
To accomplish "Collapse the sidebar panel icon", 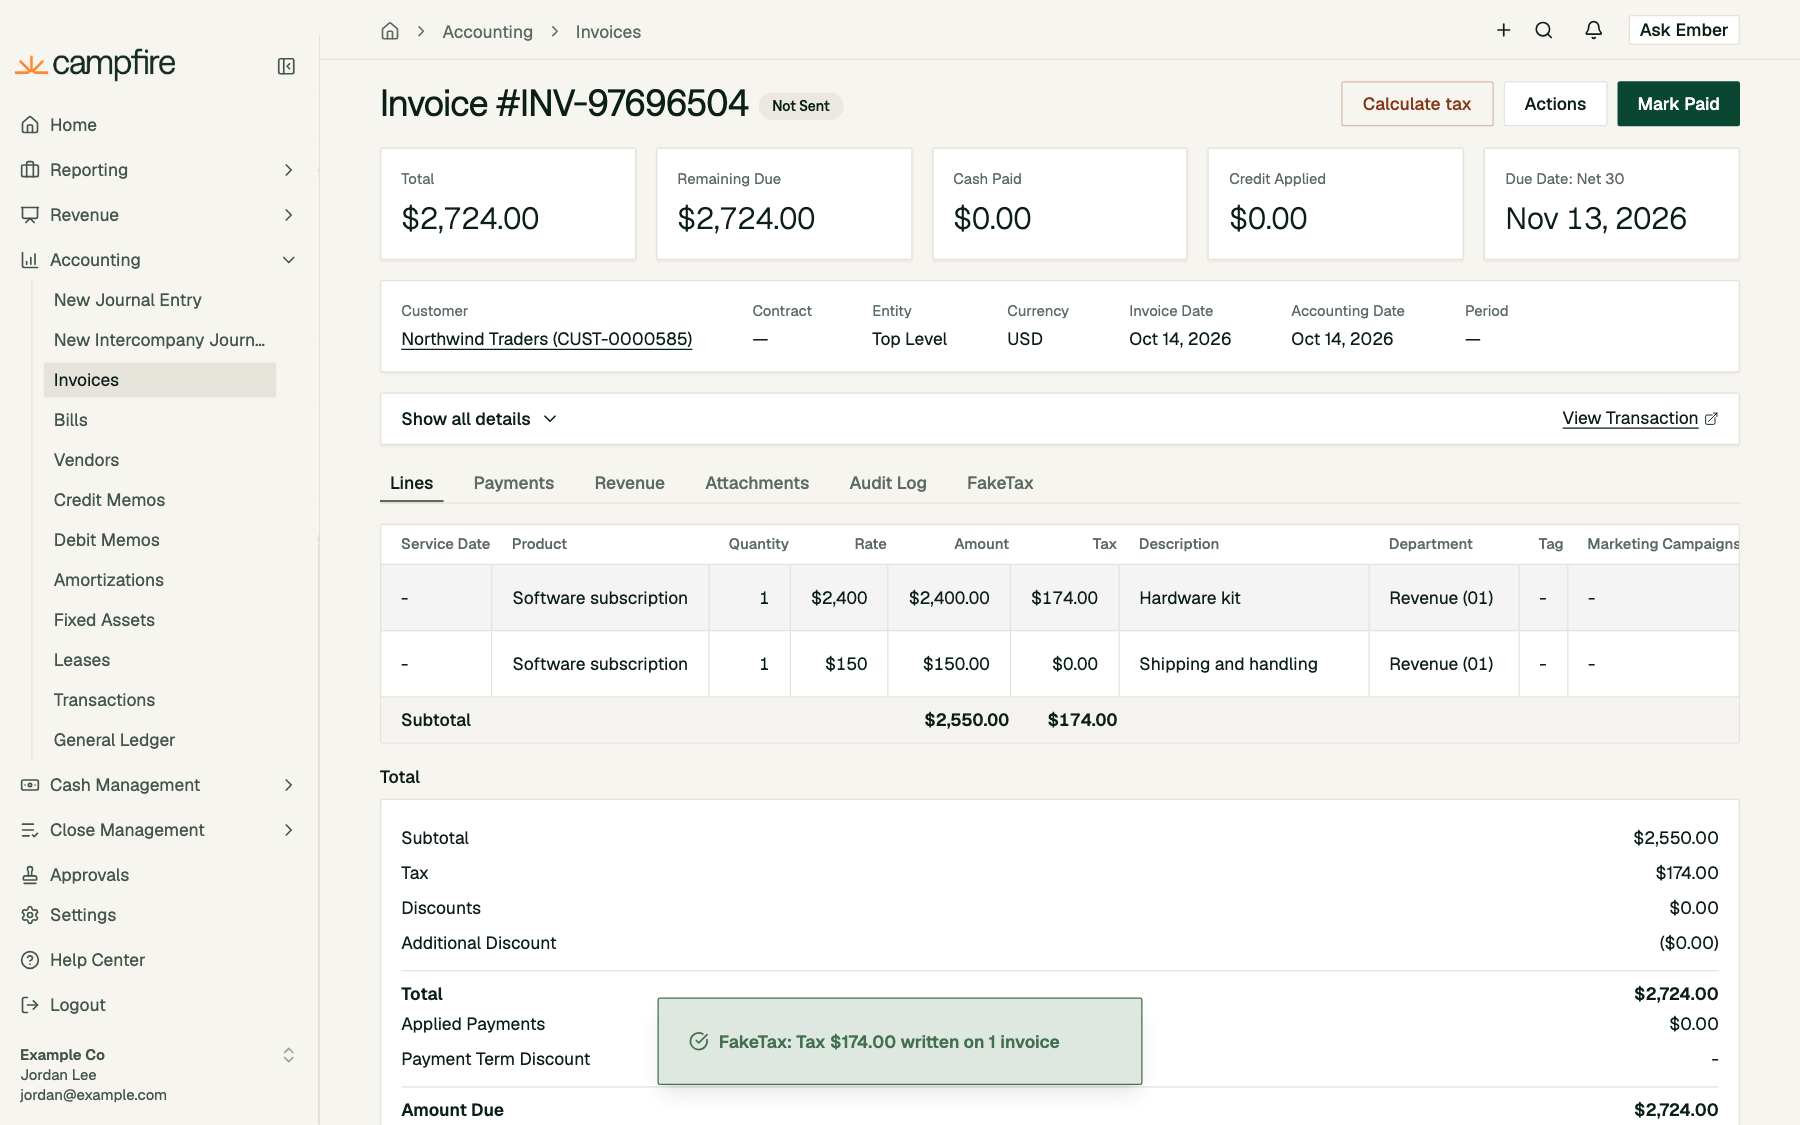I will (x=286, y=66).
